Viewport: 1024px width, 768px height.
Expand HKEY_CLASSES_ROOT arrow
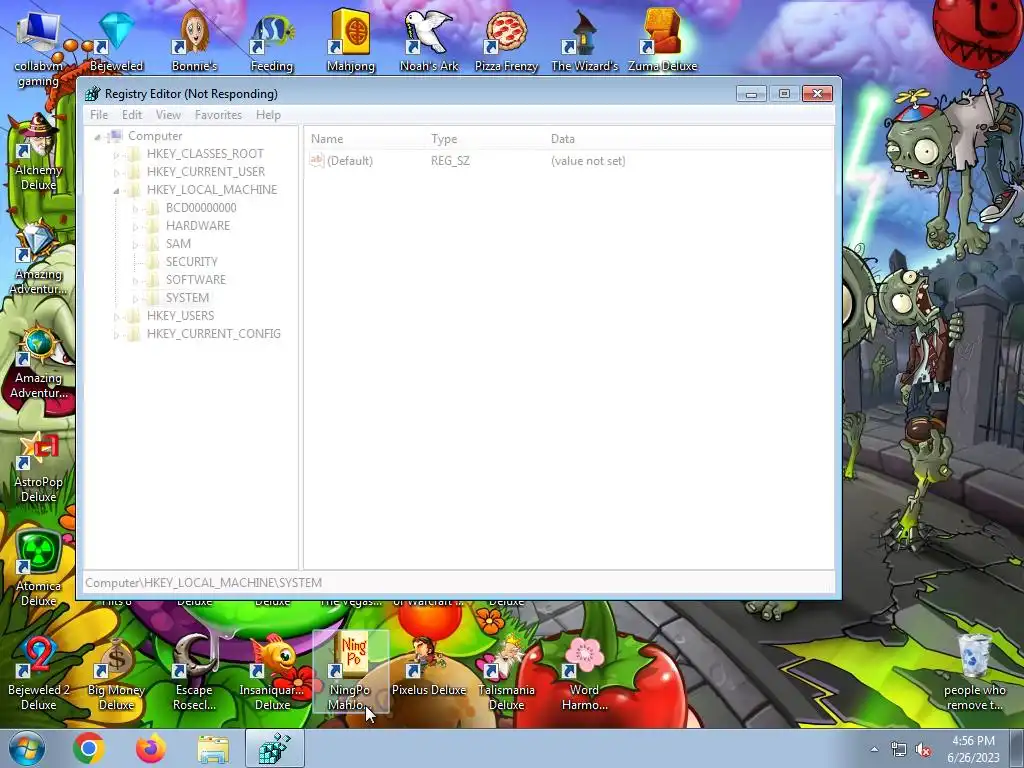116,154
